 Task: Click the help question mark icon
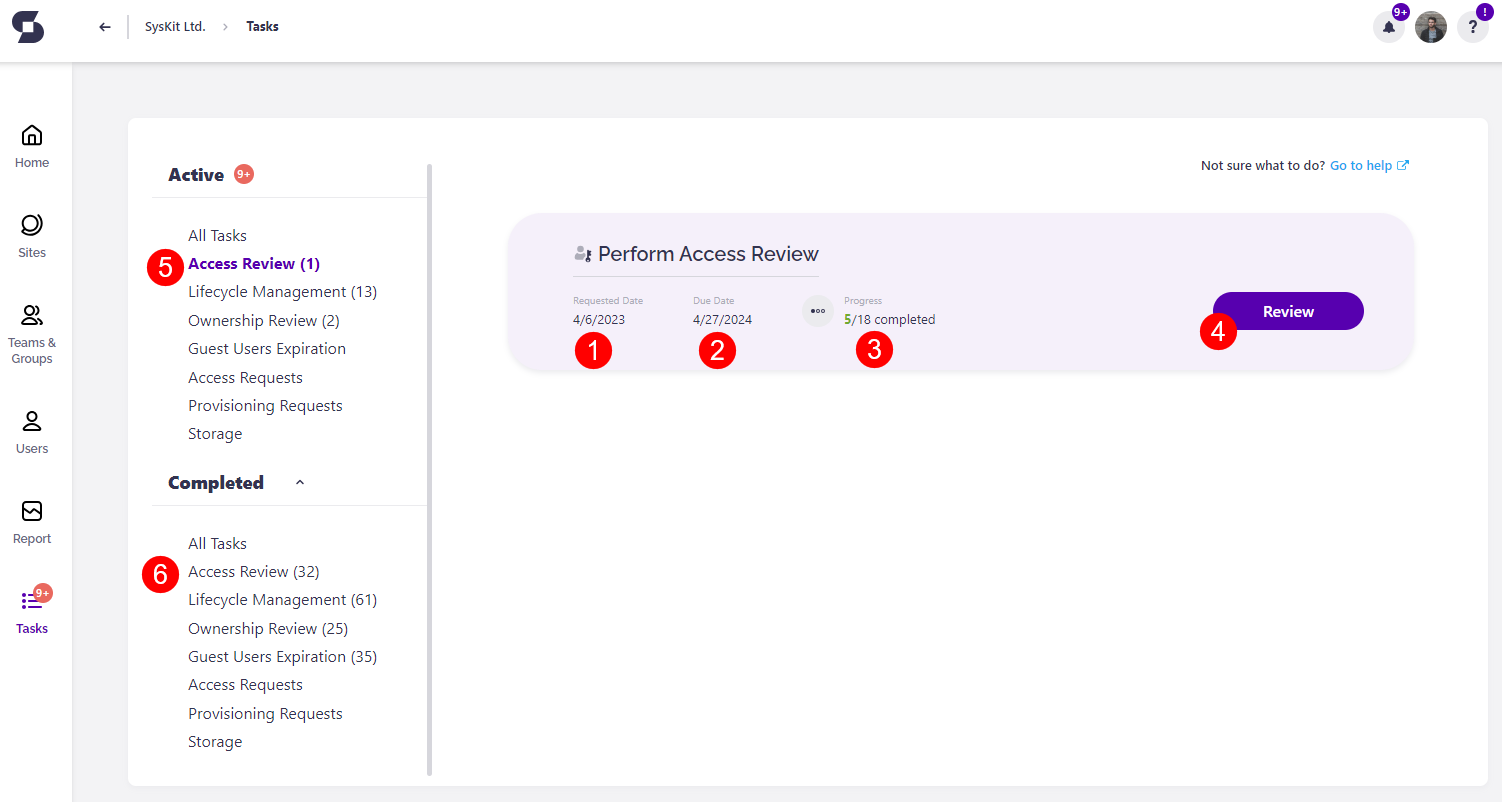[1473, 27]
